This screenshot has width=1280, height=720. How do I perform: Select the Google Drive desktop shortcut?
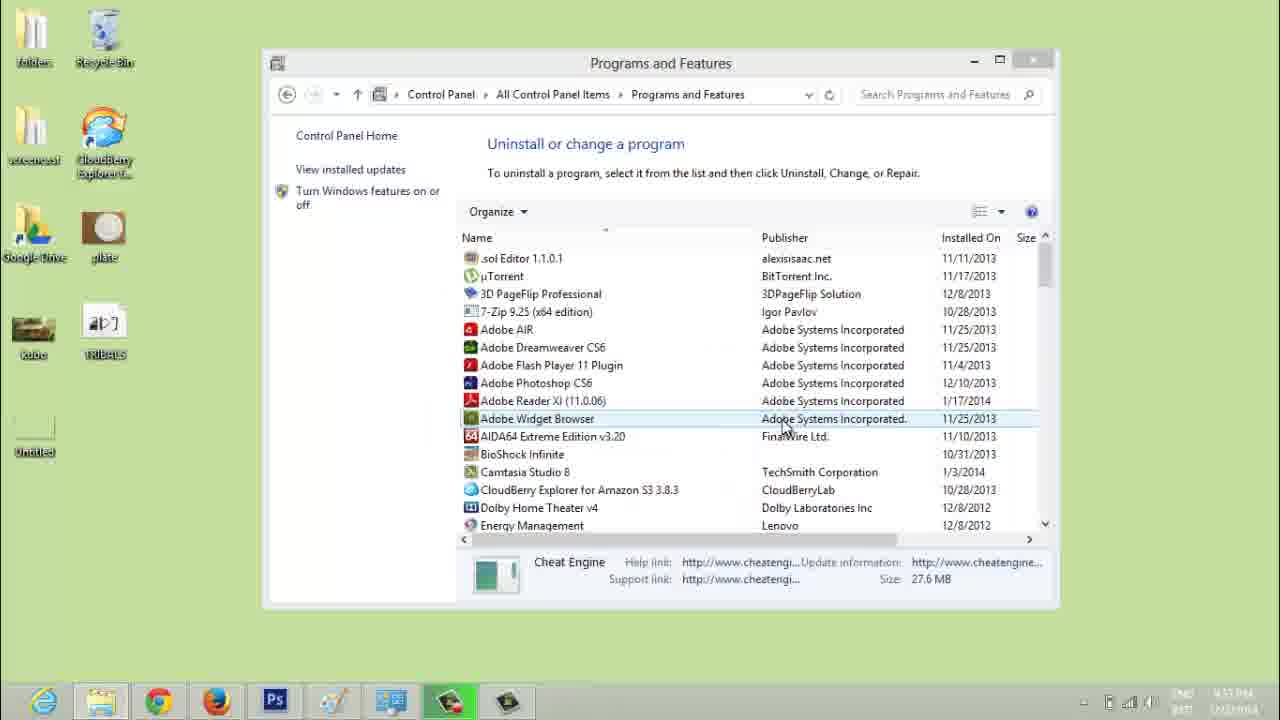pos(34,234)
